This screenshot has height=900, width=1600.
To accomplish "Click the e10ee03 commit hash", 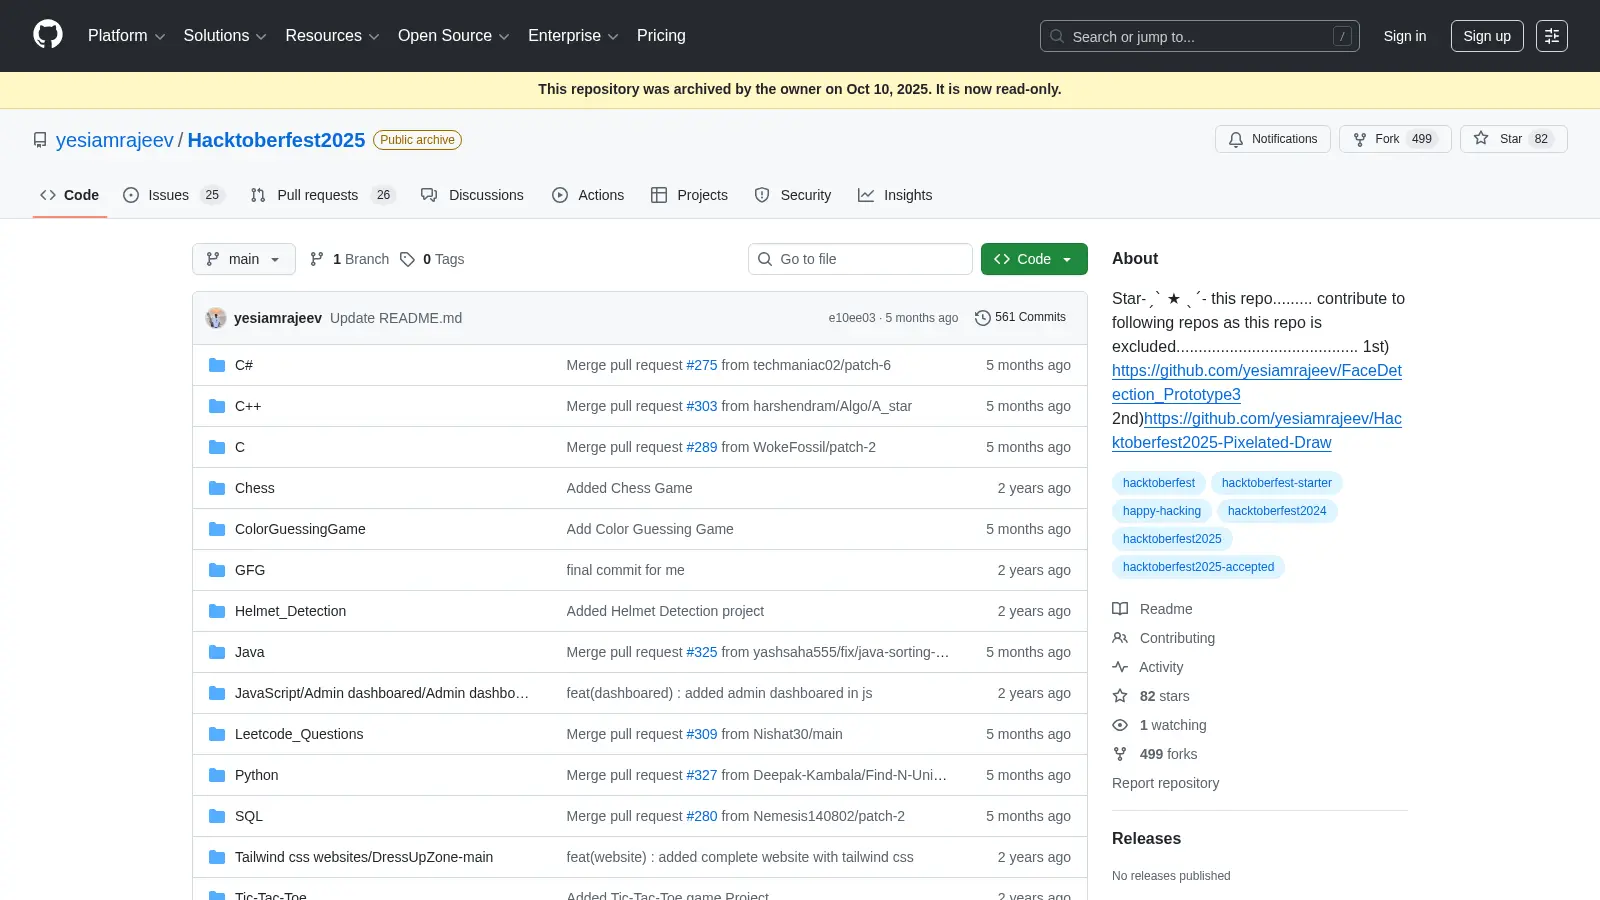I will (852, 318).
